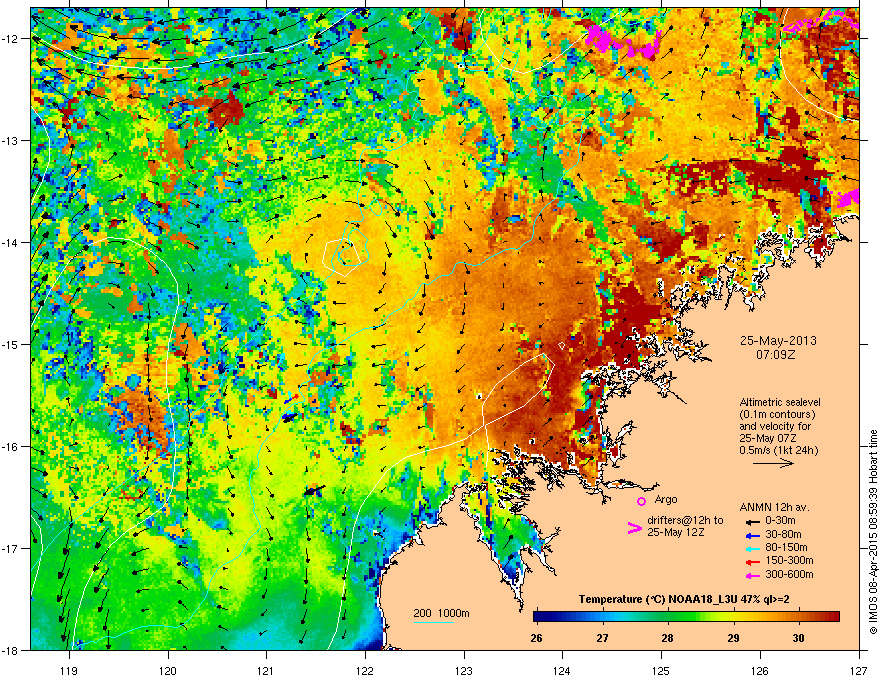Click the '25-May-2013' date label
Screen dimensions: 880x680
[778, 341]
